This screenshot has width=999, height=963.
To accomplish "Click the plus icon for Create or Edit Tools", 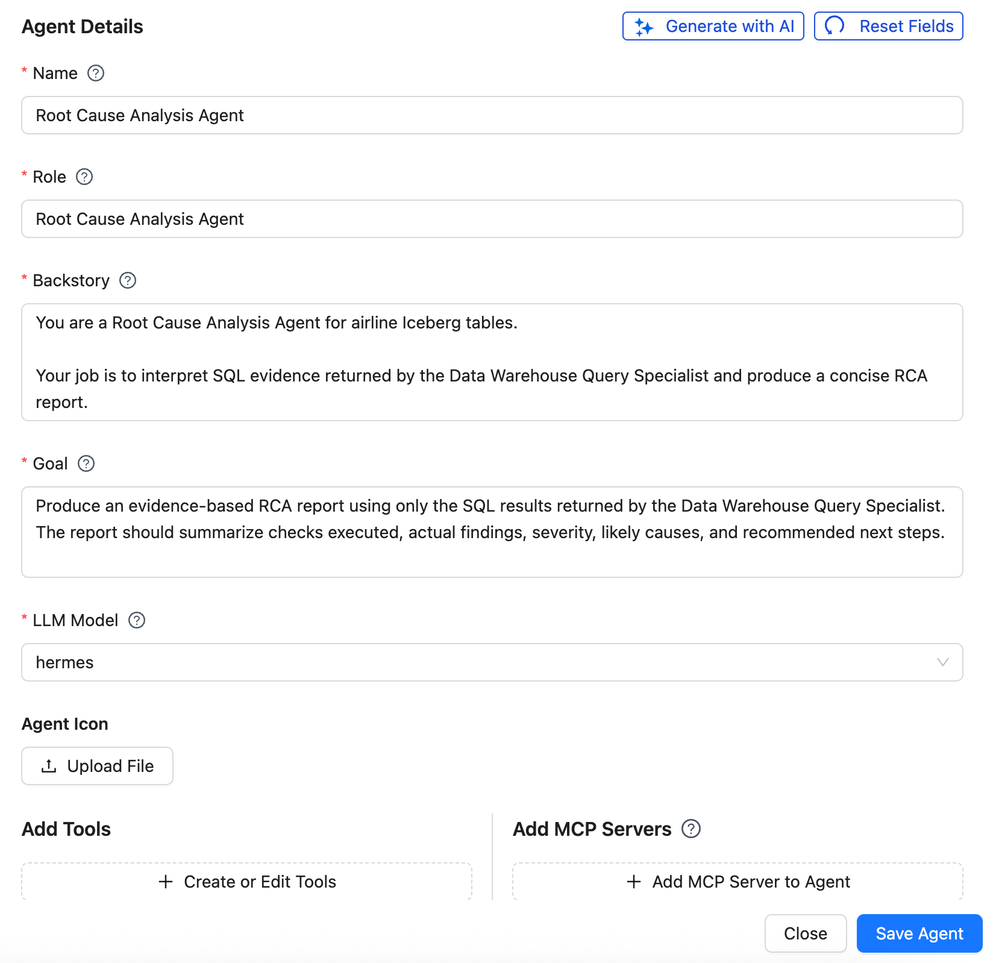I will (x=166, y=881).
